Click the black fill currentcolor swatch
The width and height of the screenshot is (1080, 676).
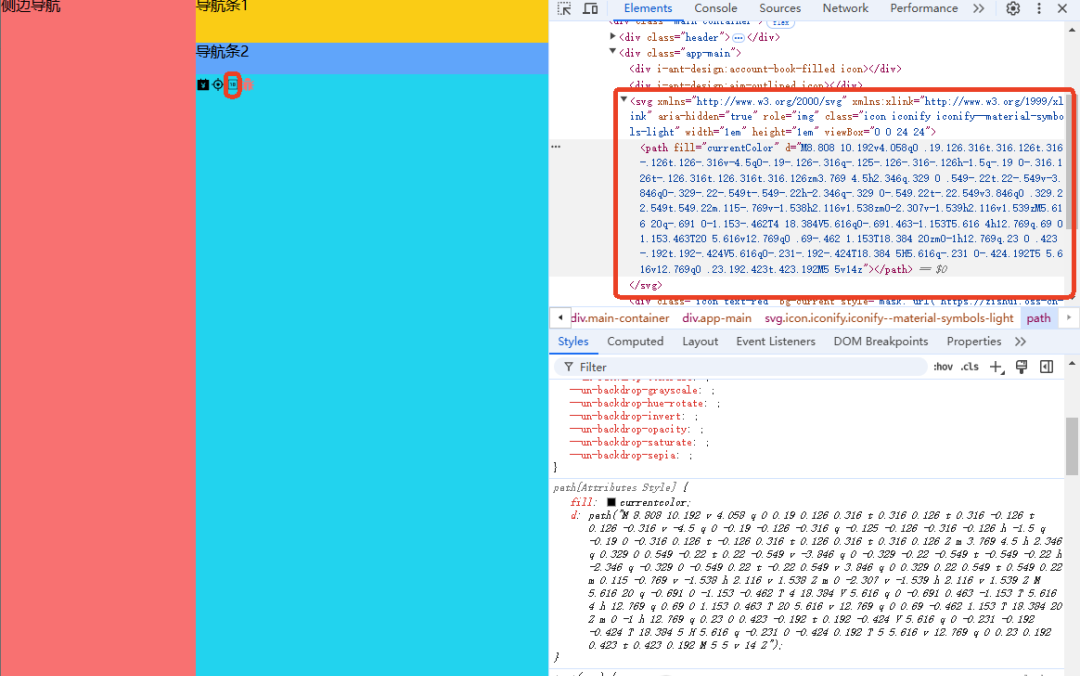coord(610,502)
